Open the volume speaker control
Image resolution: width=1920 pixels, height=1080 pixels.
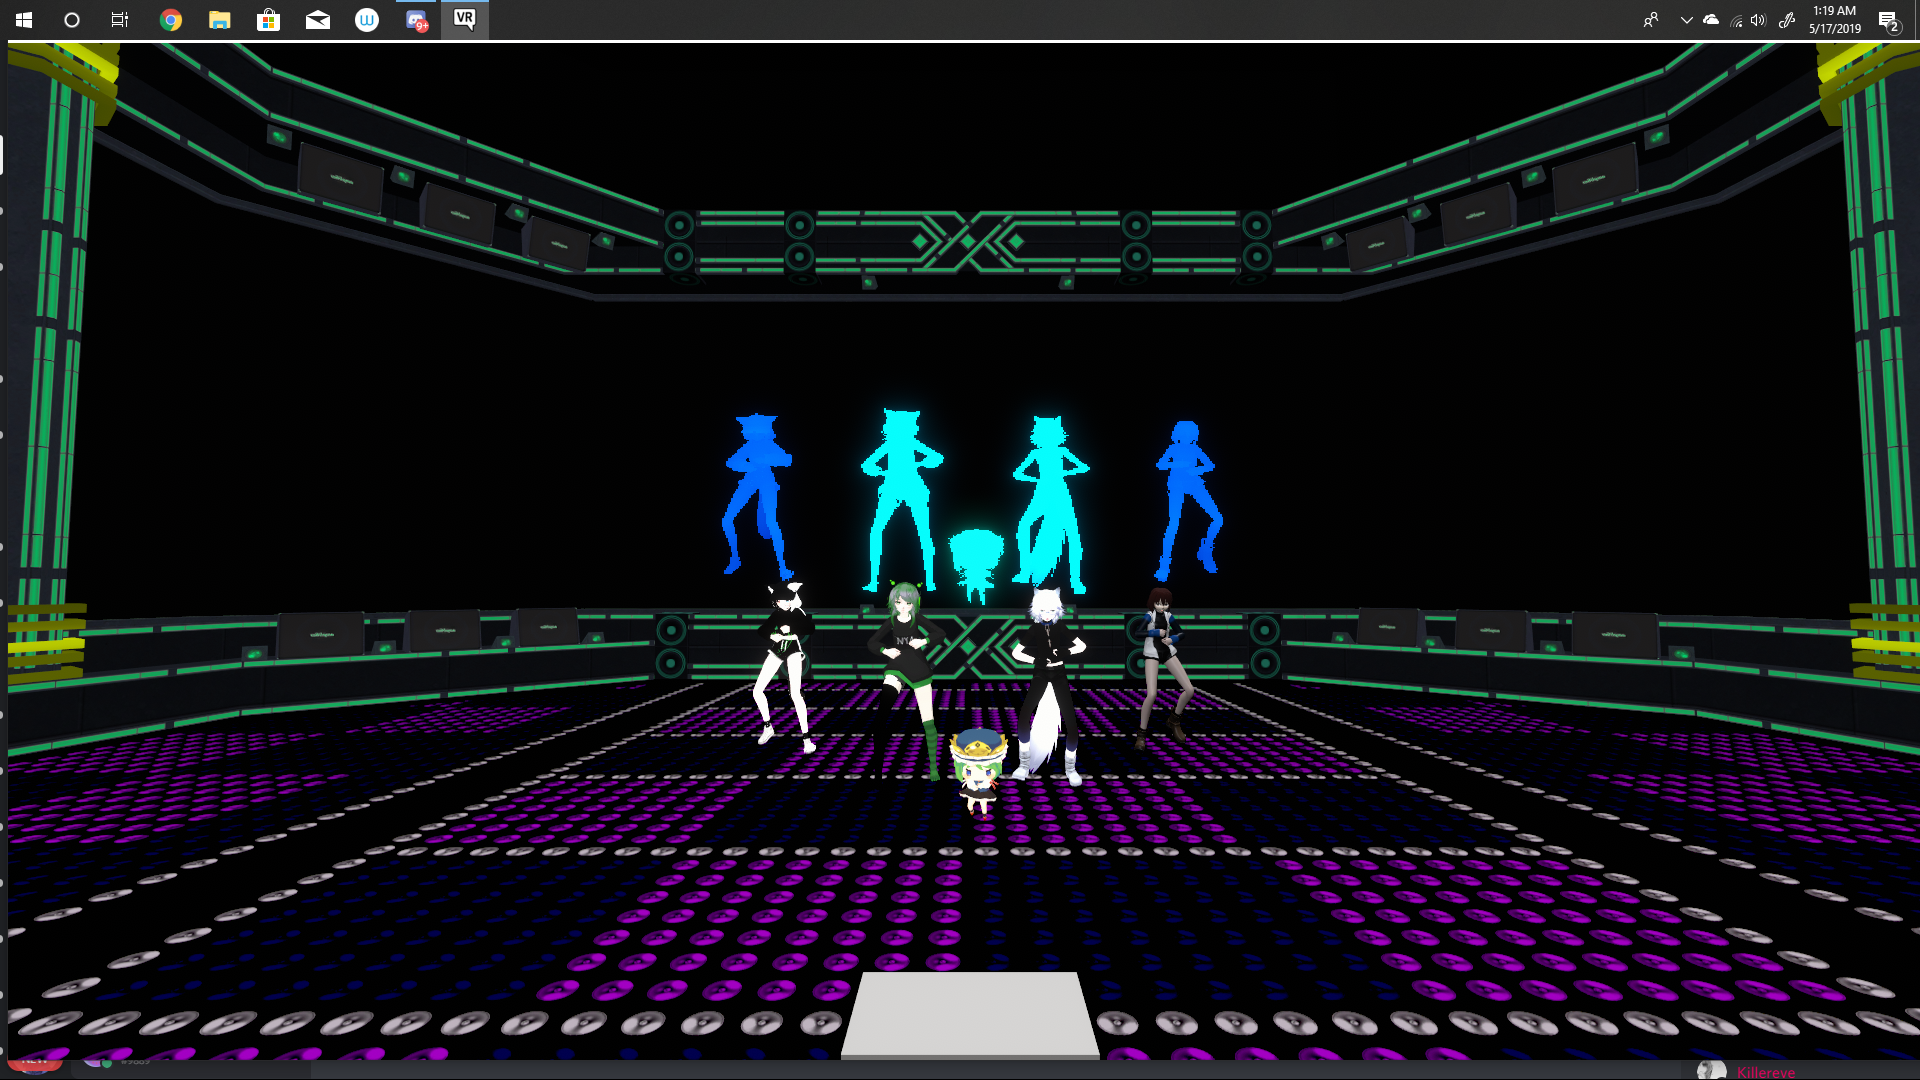point(1758,20)
